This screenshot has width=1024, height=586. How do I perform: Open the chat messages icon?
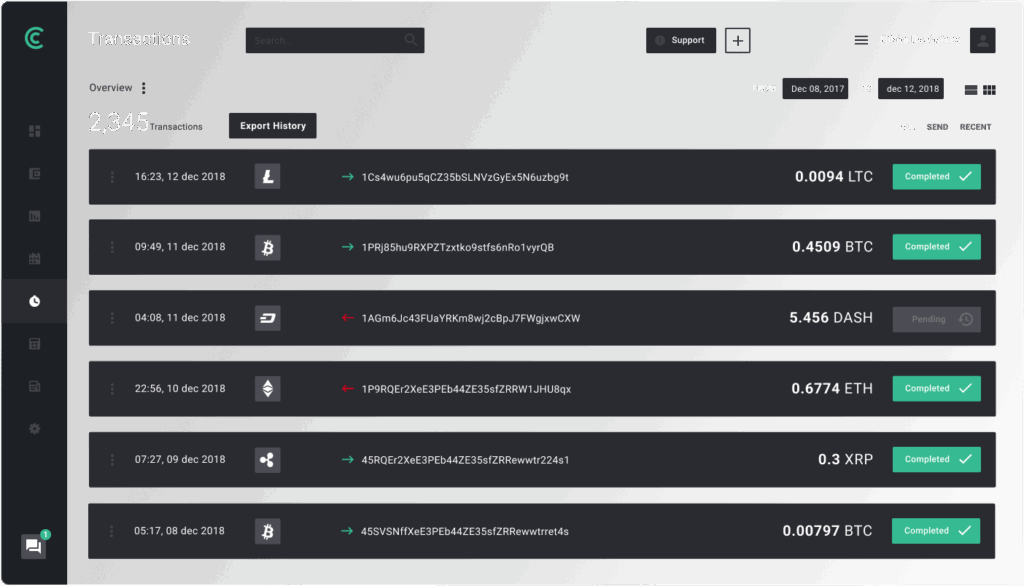click(x=33, y=546)
